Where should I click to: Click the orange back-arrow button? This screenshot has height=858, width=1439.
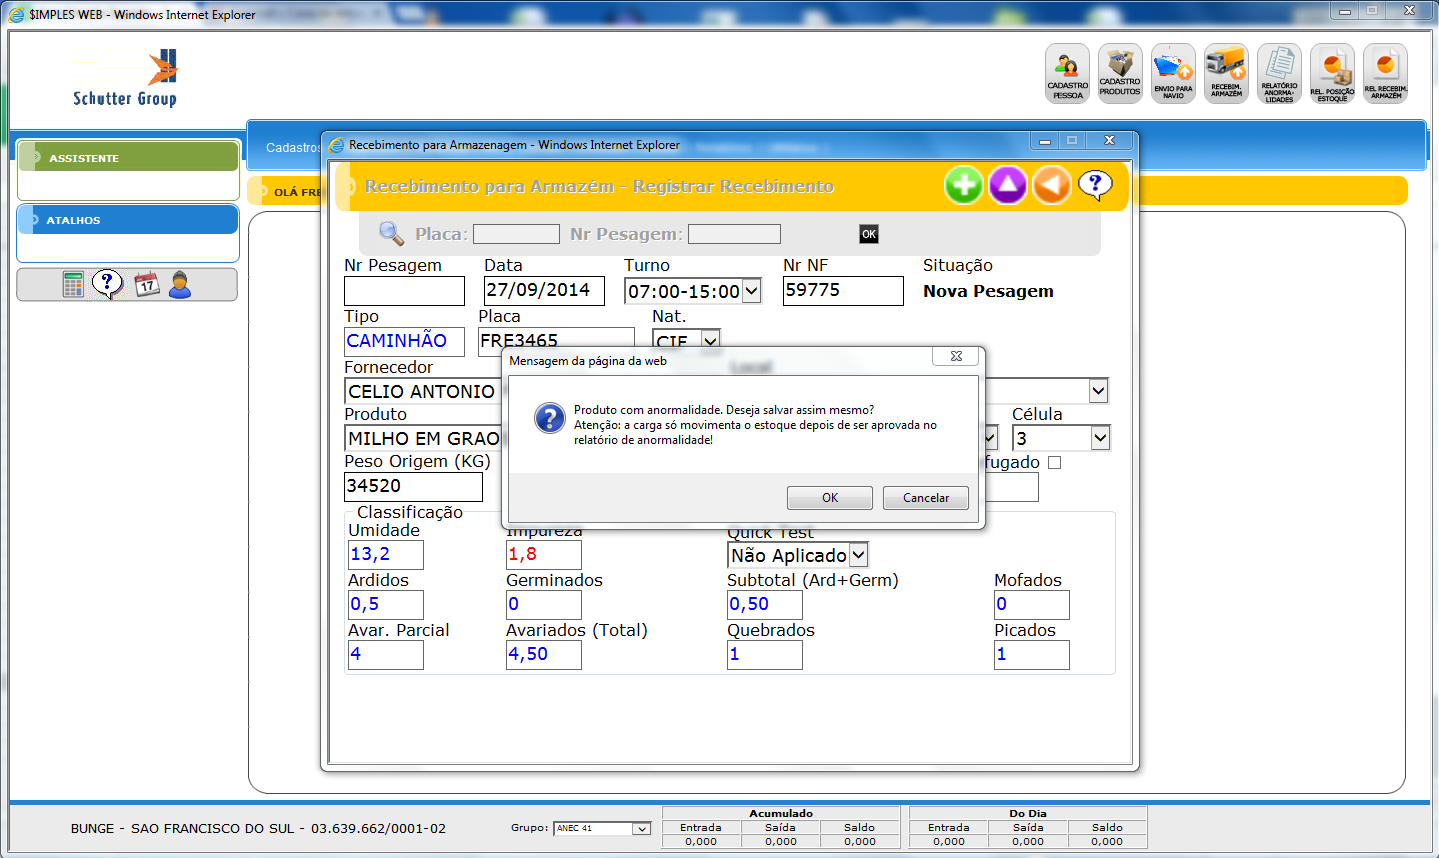pyautogui.click(x=1052, y=185)
